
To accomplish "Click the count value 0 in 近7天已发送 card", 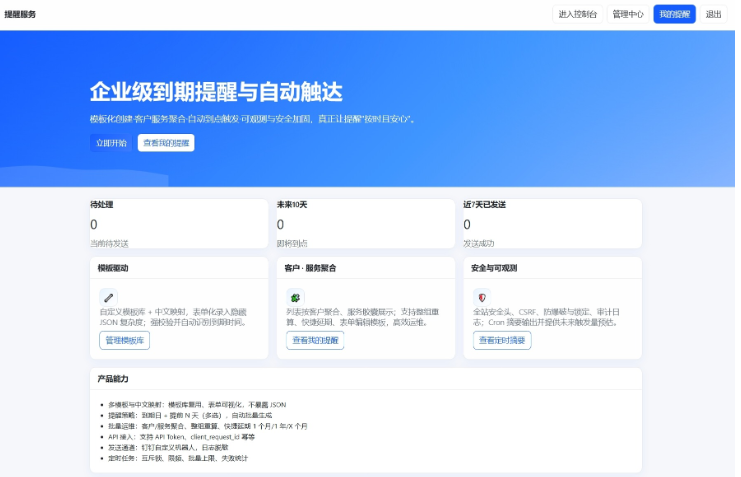I will [467, 224].
